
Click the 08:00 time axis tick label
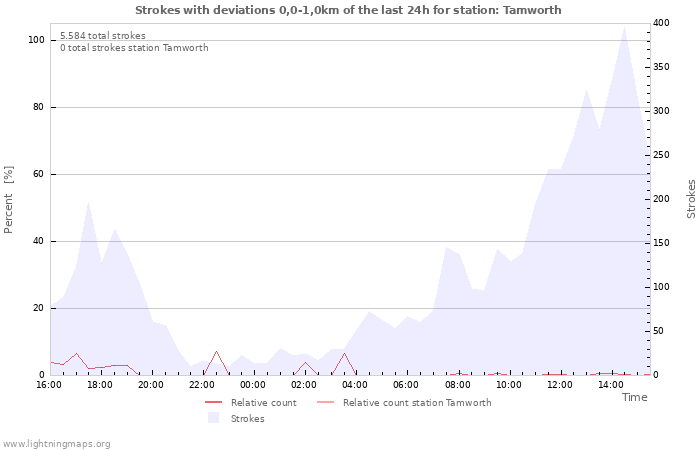458,385
